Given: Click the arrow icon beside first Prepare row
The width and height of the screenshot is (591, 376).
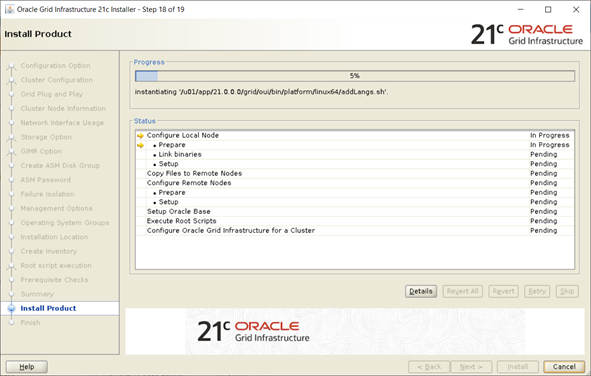Looking at the screenshot, I should tap(141, 145).
